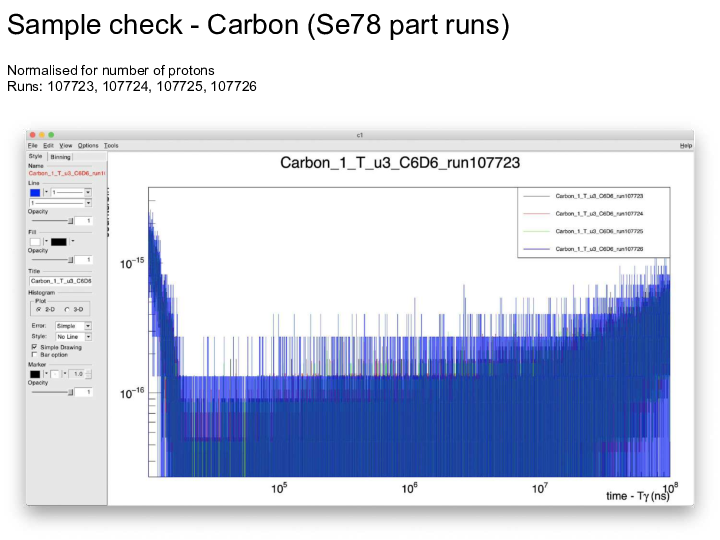Open the Tools menu

[111, 146]
